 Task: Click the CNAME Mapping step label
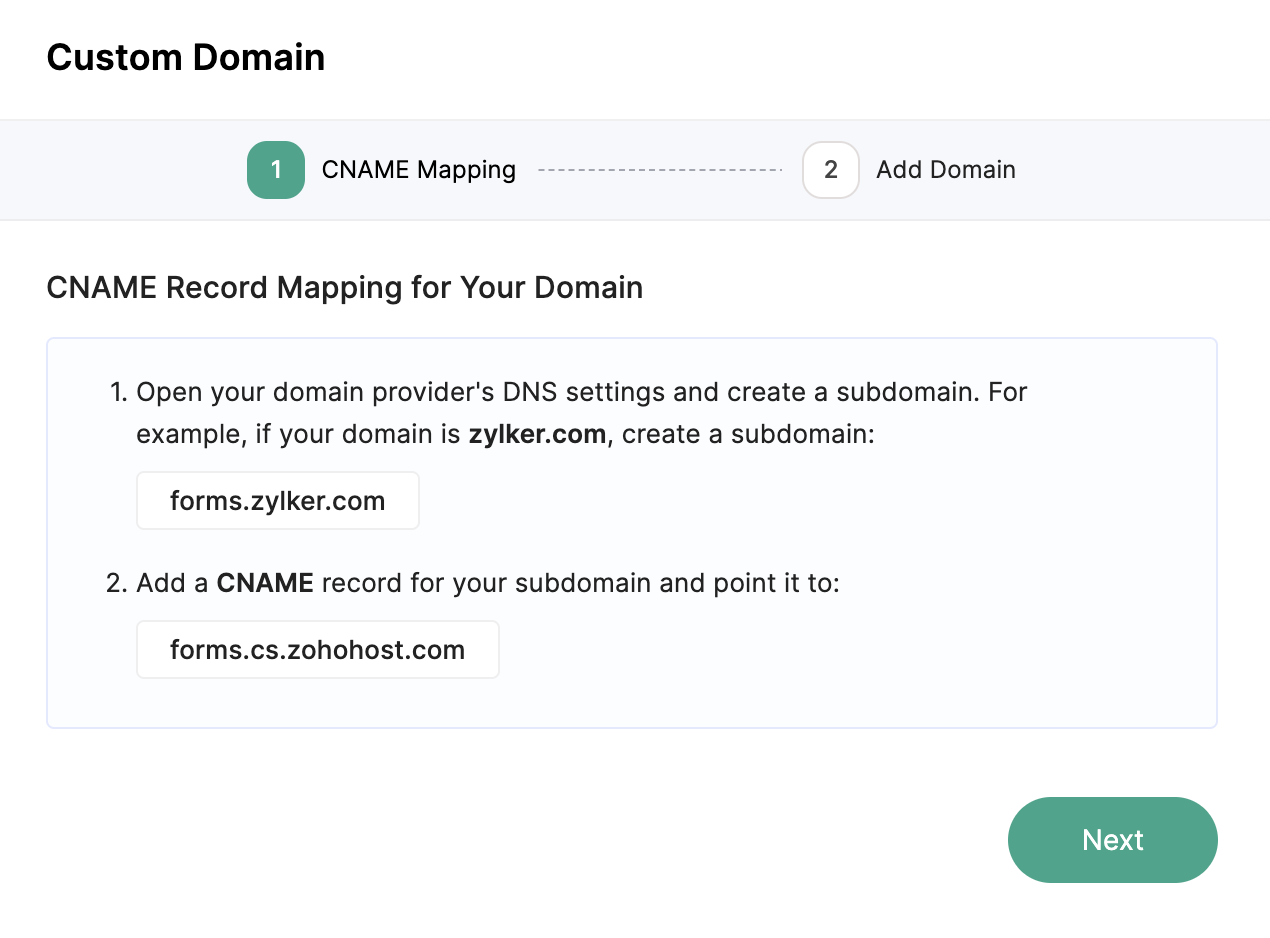click(419, 170)
